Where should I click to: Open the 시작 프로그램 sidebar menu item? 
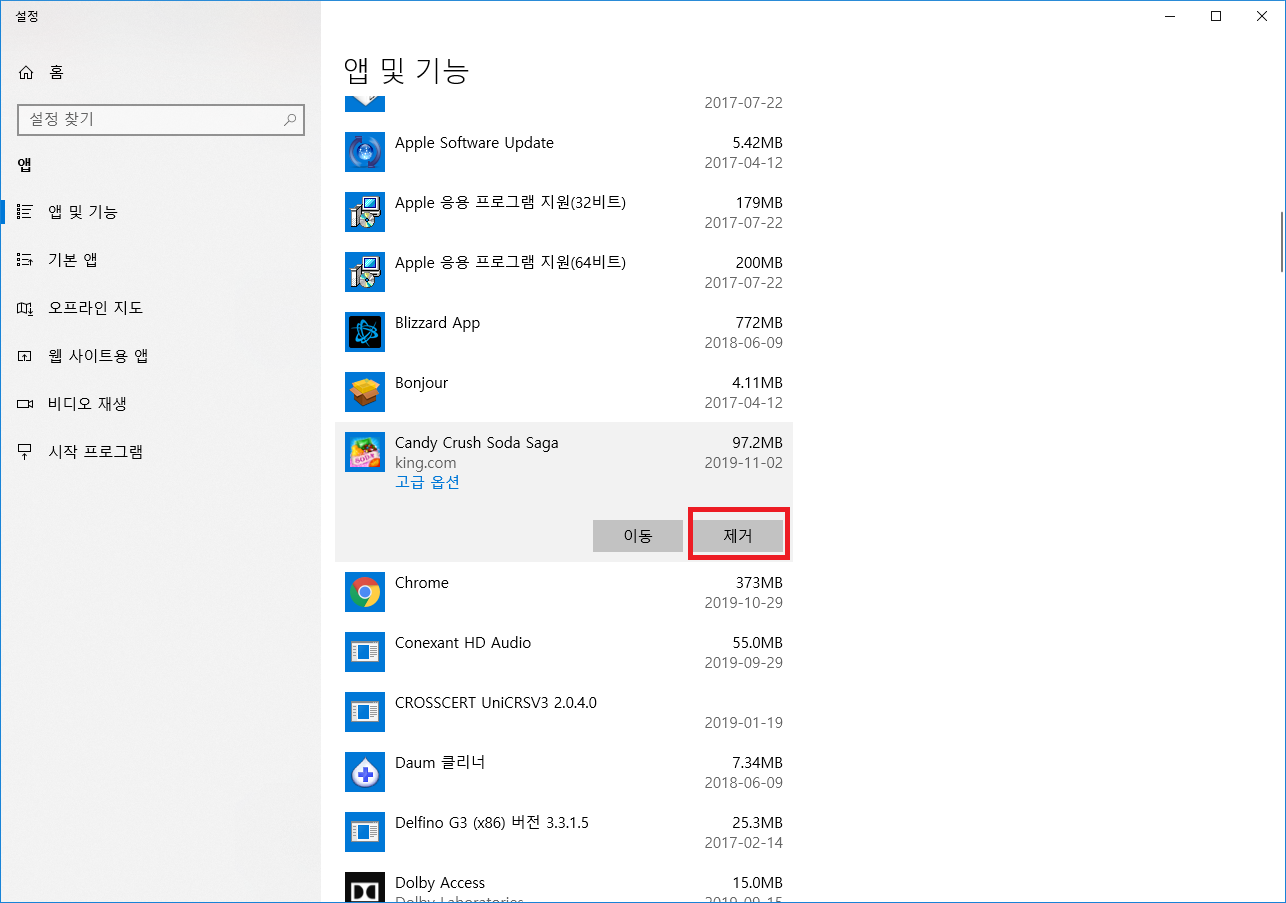(160, 452)
